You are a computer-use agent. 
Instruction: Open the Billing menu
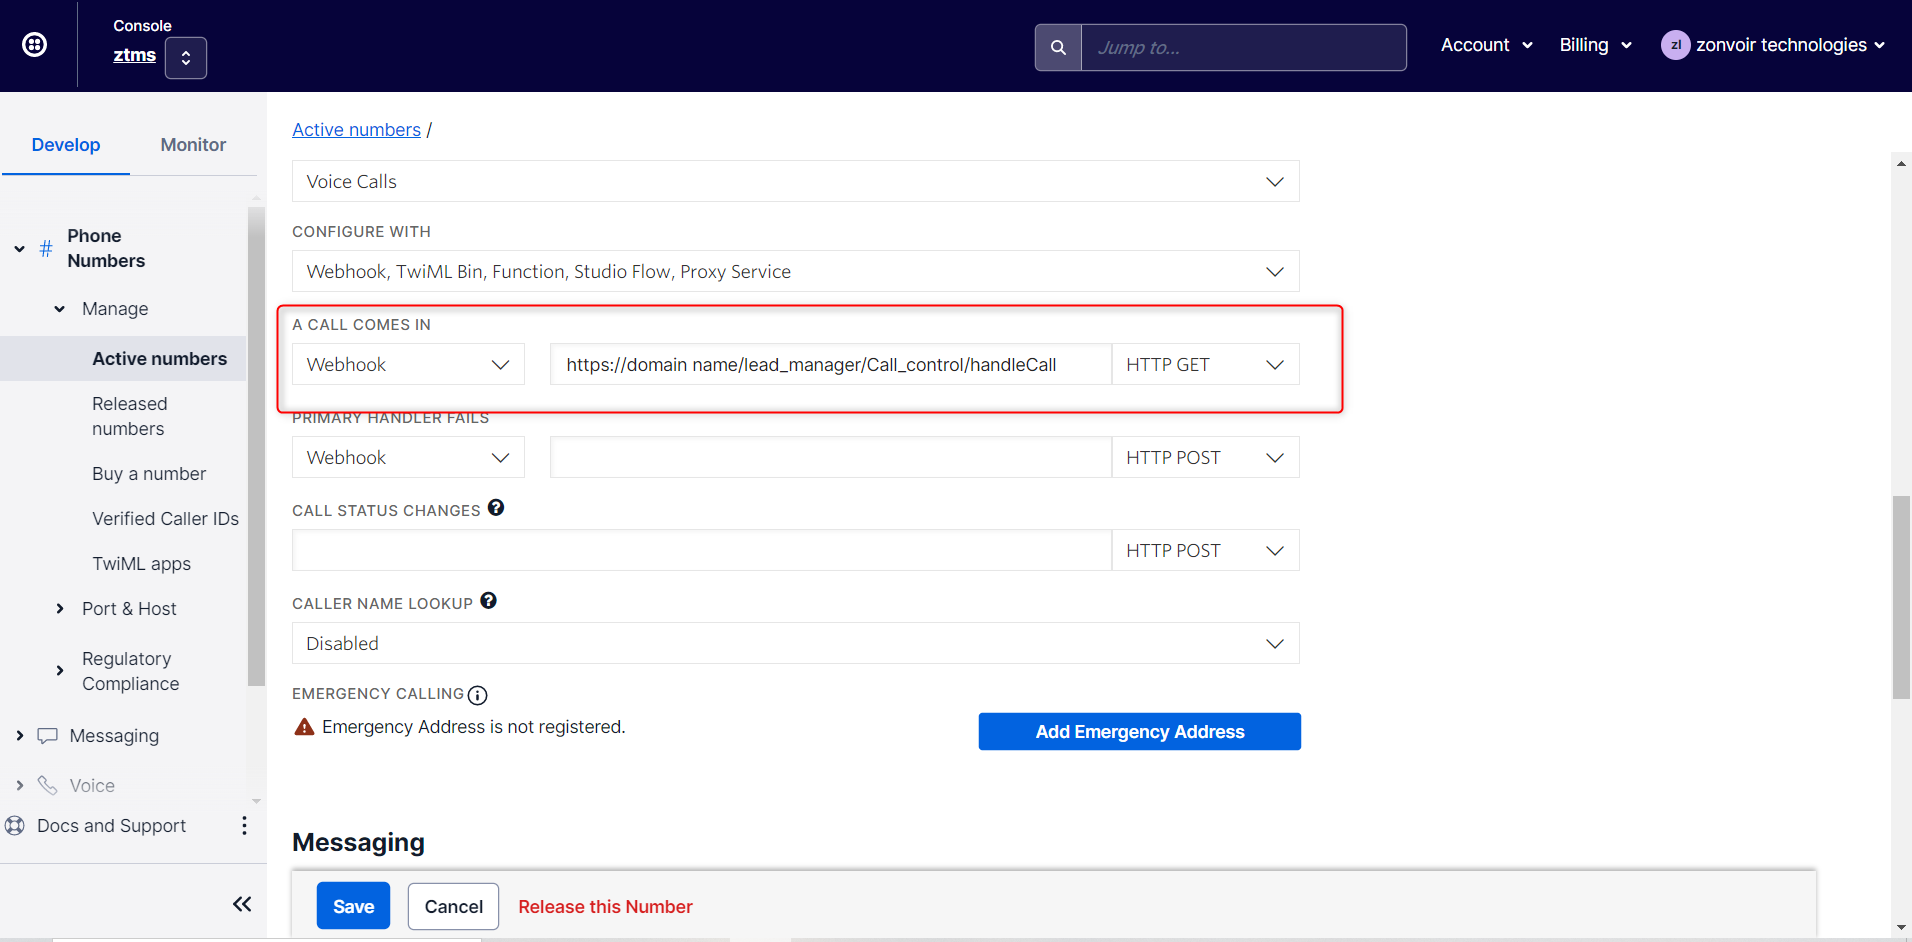[1595, 45]
